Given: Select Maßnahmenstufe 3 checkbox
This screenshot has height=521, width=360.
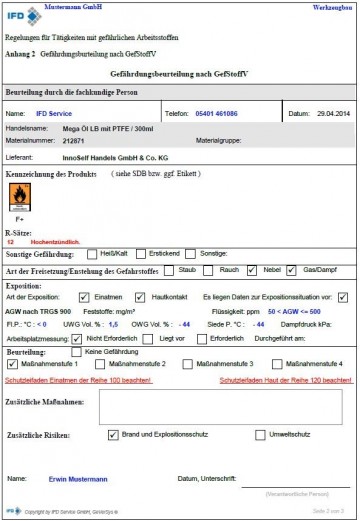Looking at the screenshot, I should [x=187, y=364].
